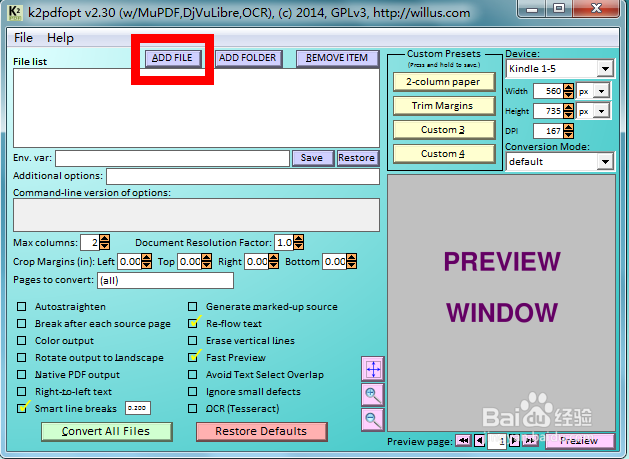
Task: Click the Preview button
Action: 579,441
